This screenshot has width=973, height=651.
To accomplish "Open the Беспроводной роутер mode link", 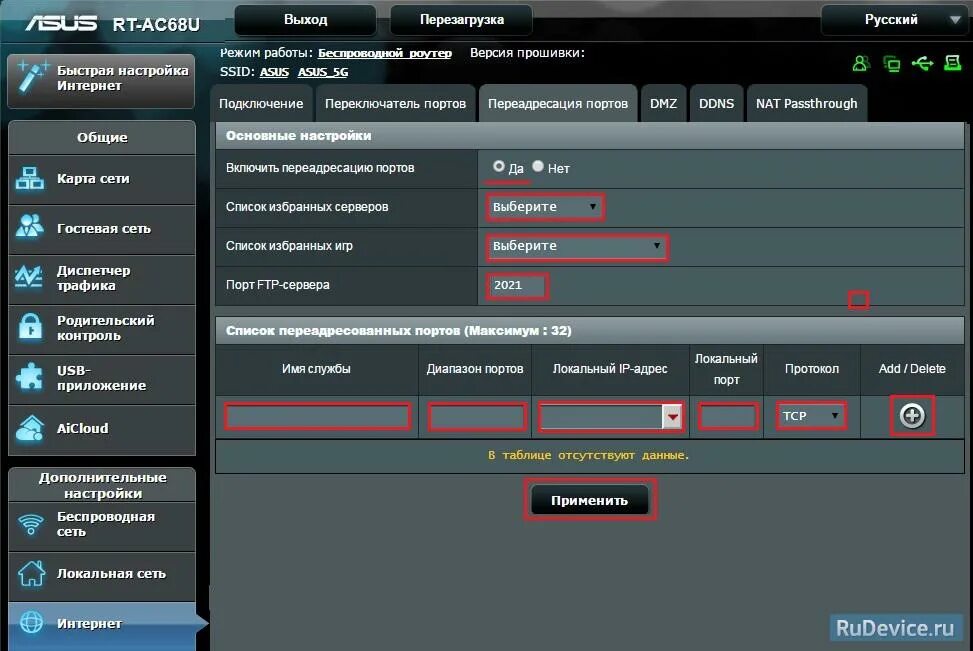I will coord(385,53).
